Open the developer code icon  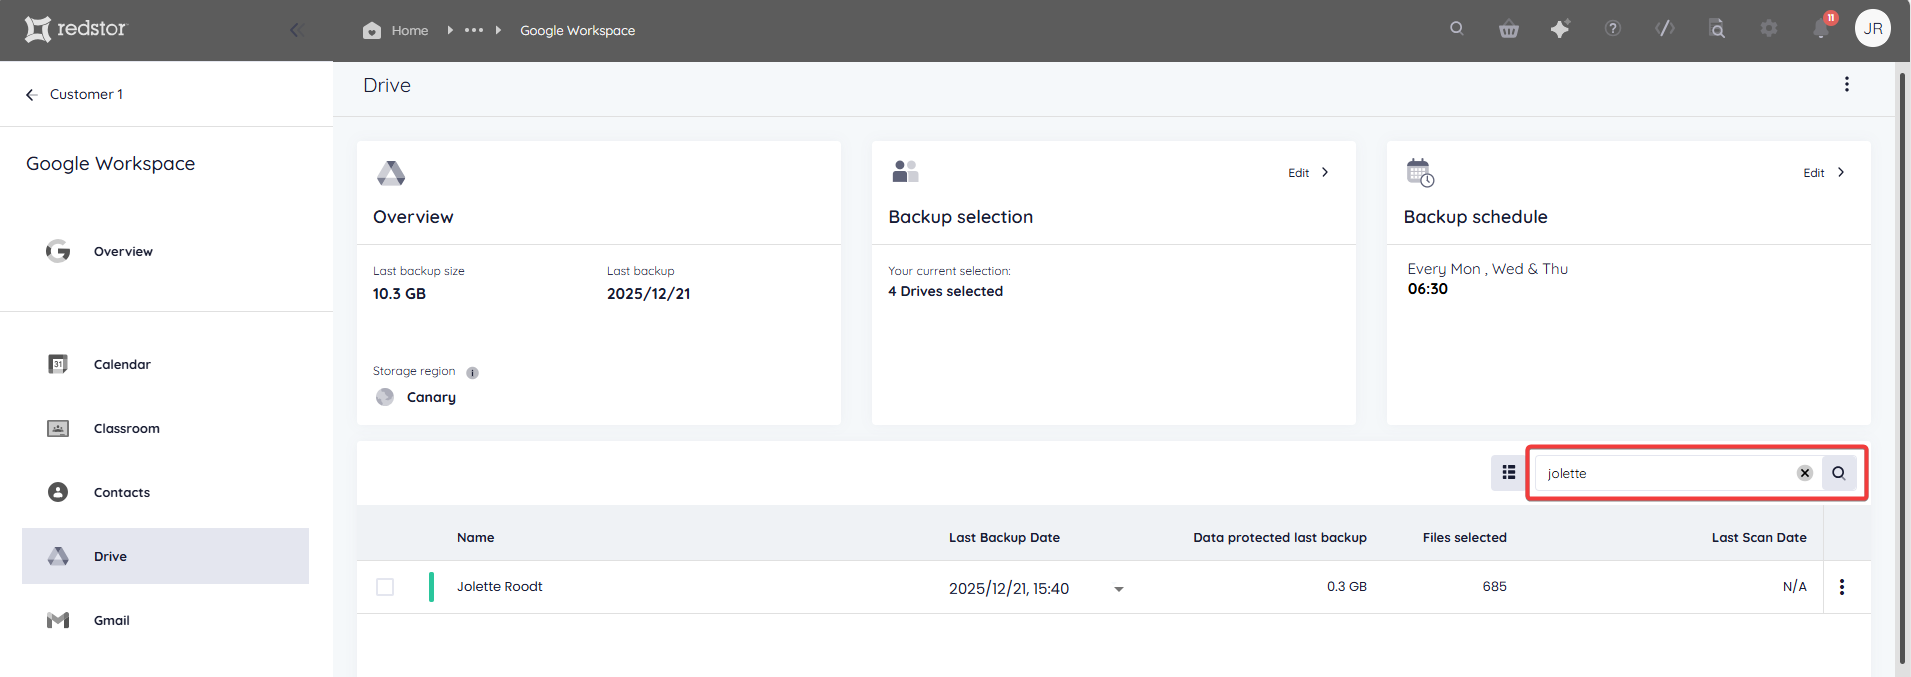tap(1664, 29)
